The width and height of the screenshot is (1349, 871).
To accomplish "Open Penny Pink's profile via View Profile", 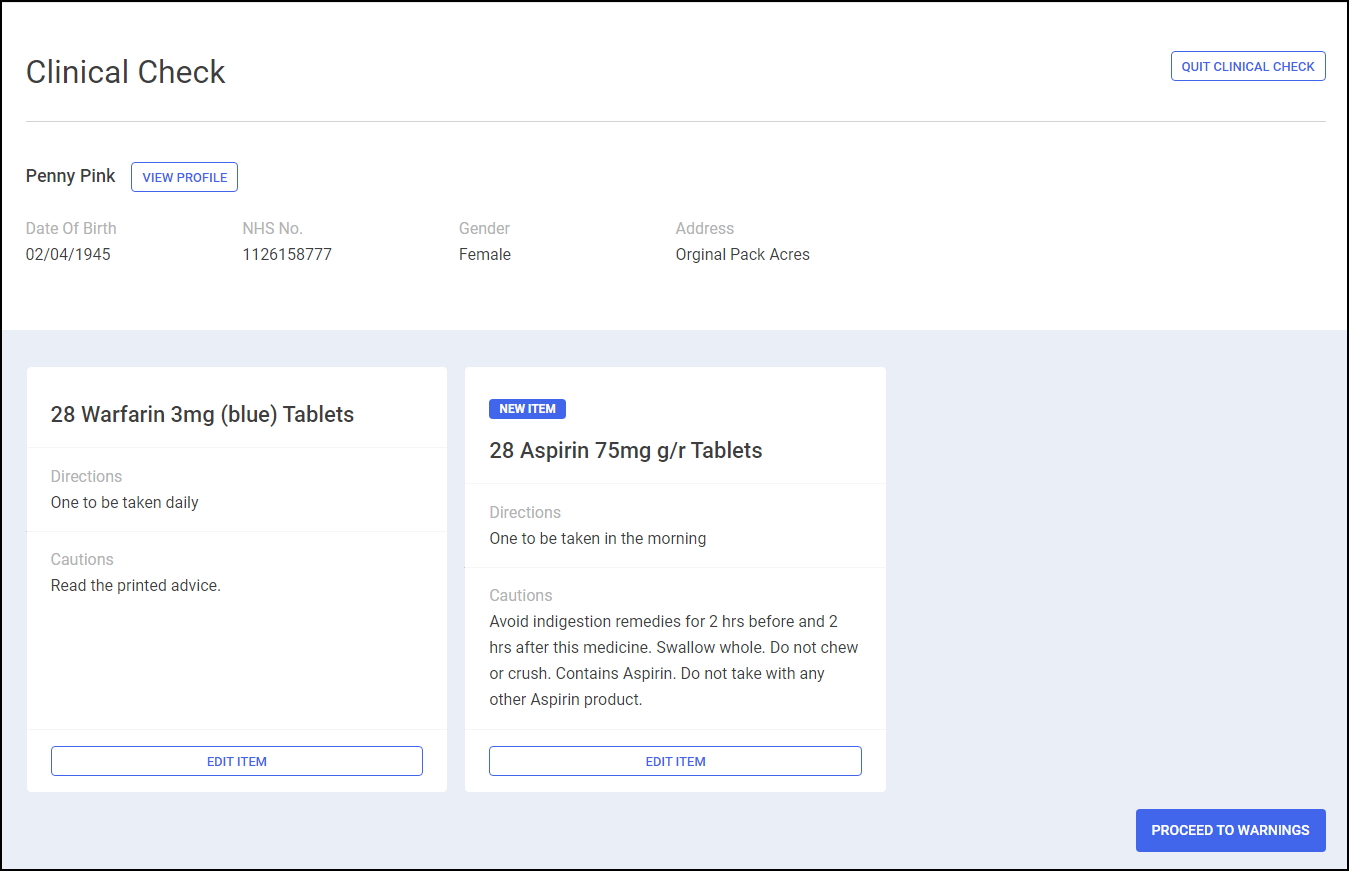I will (x=184, y=177).
